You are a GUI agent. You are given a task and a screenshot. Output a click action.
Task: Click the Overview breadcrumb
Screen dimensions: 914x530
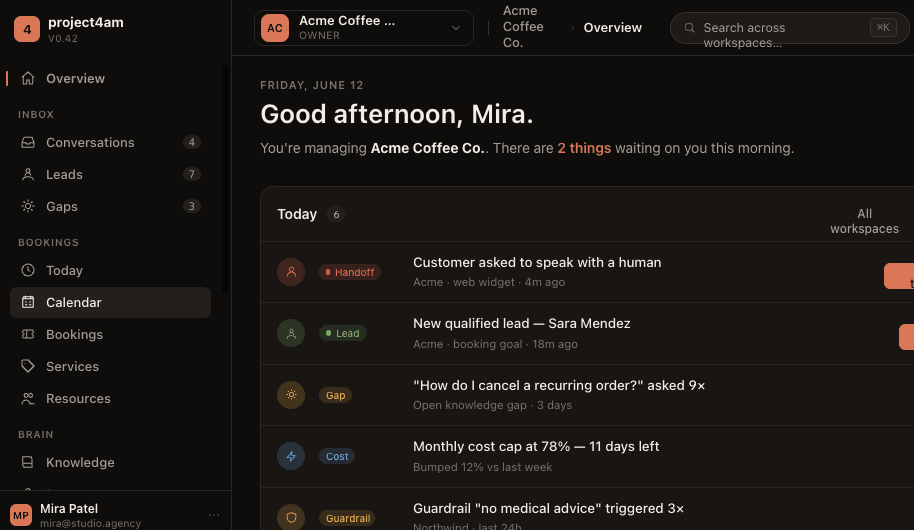click(613, 27)
